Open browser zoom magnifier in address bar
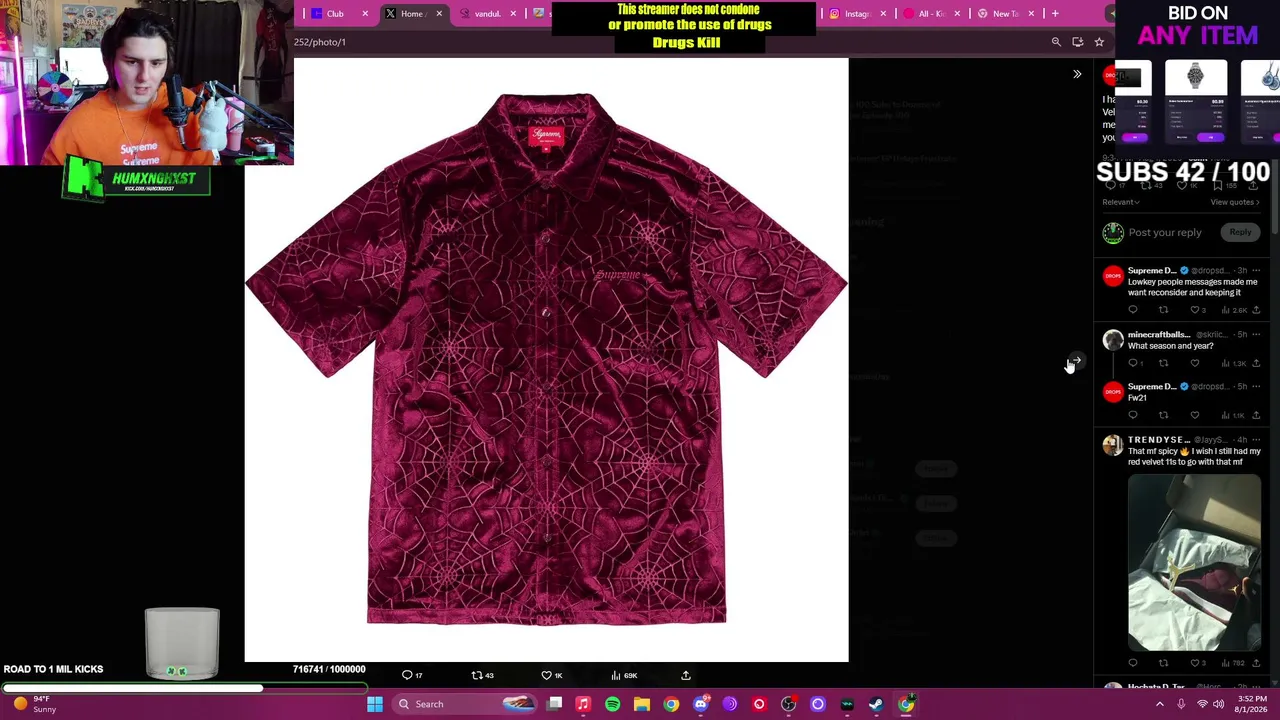Image resolution: width=1280 pixels, height=720 pixels. pos(1056,42)
